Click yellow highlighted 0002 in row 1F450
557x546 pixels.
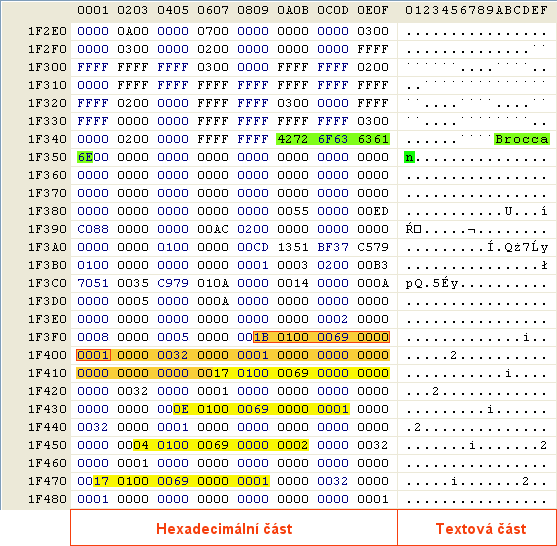pos(293,445)
